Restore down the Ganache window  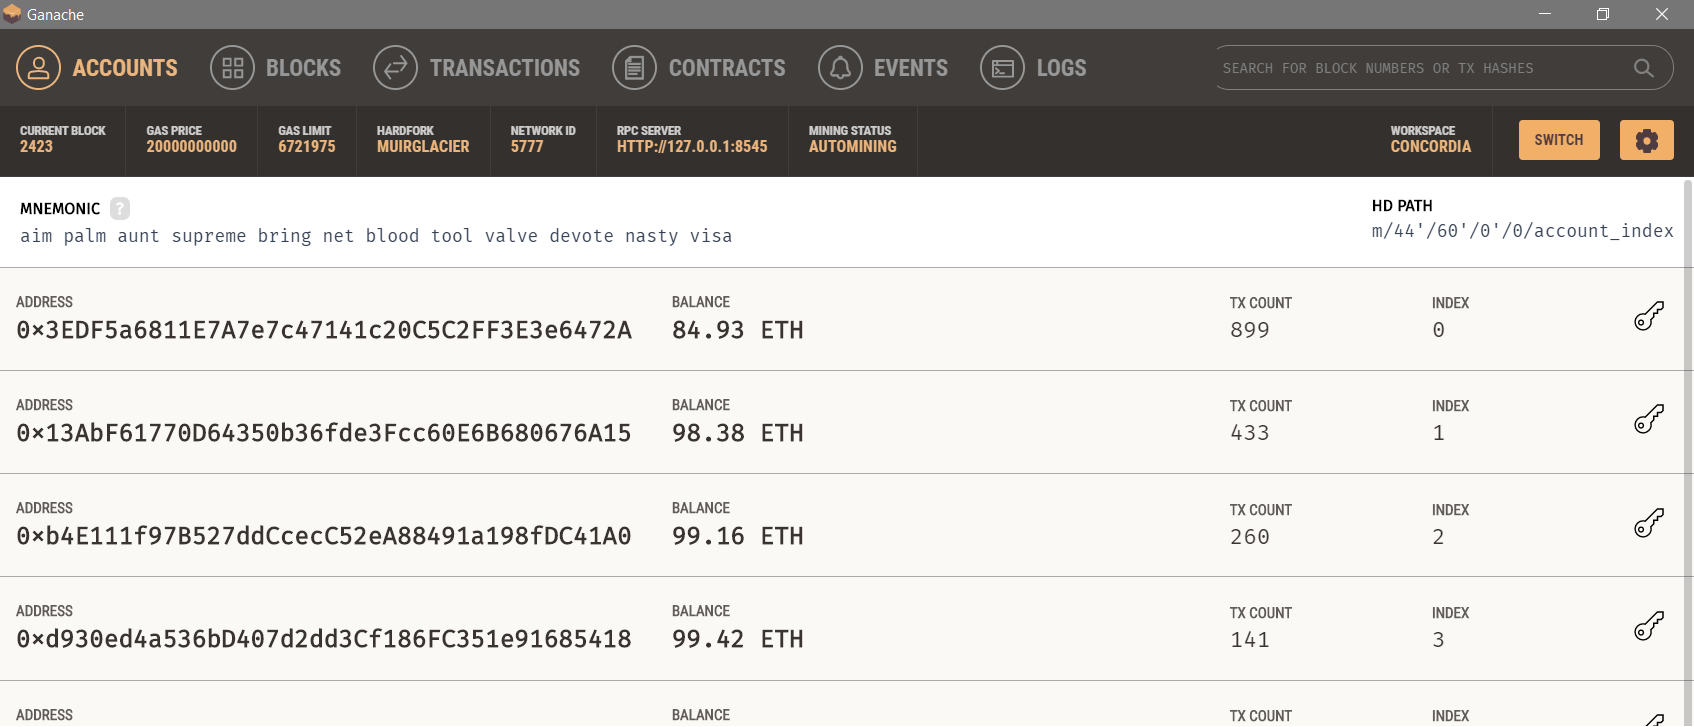1603,14
